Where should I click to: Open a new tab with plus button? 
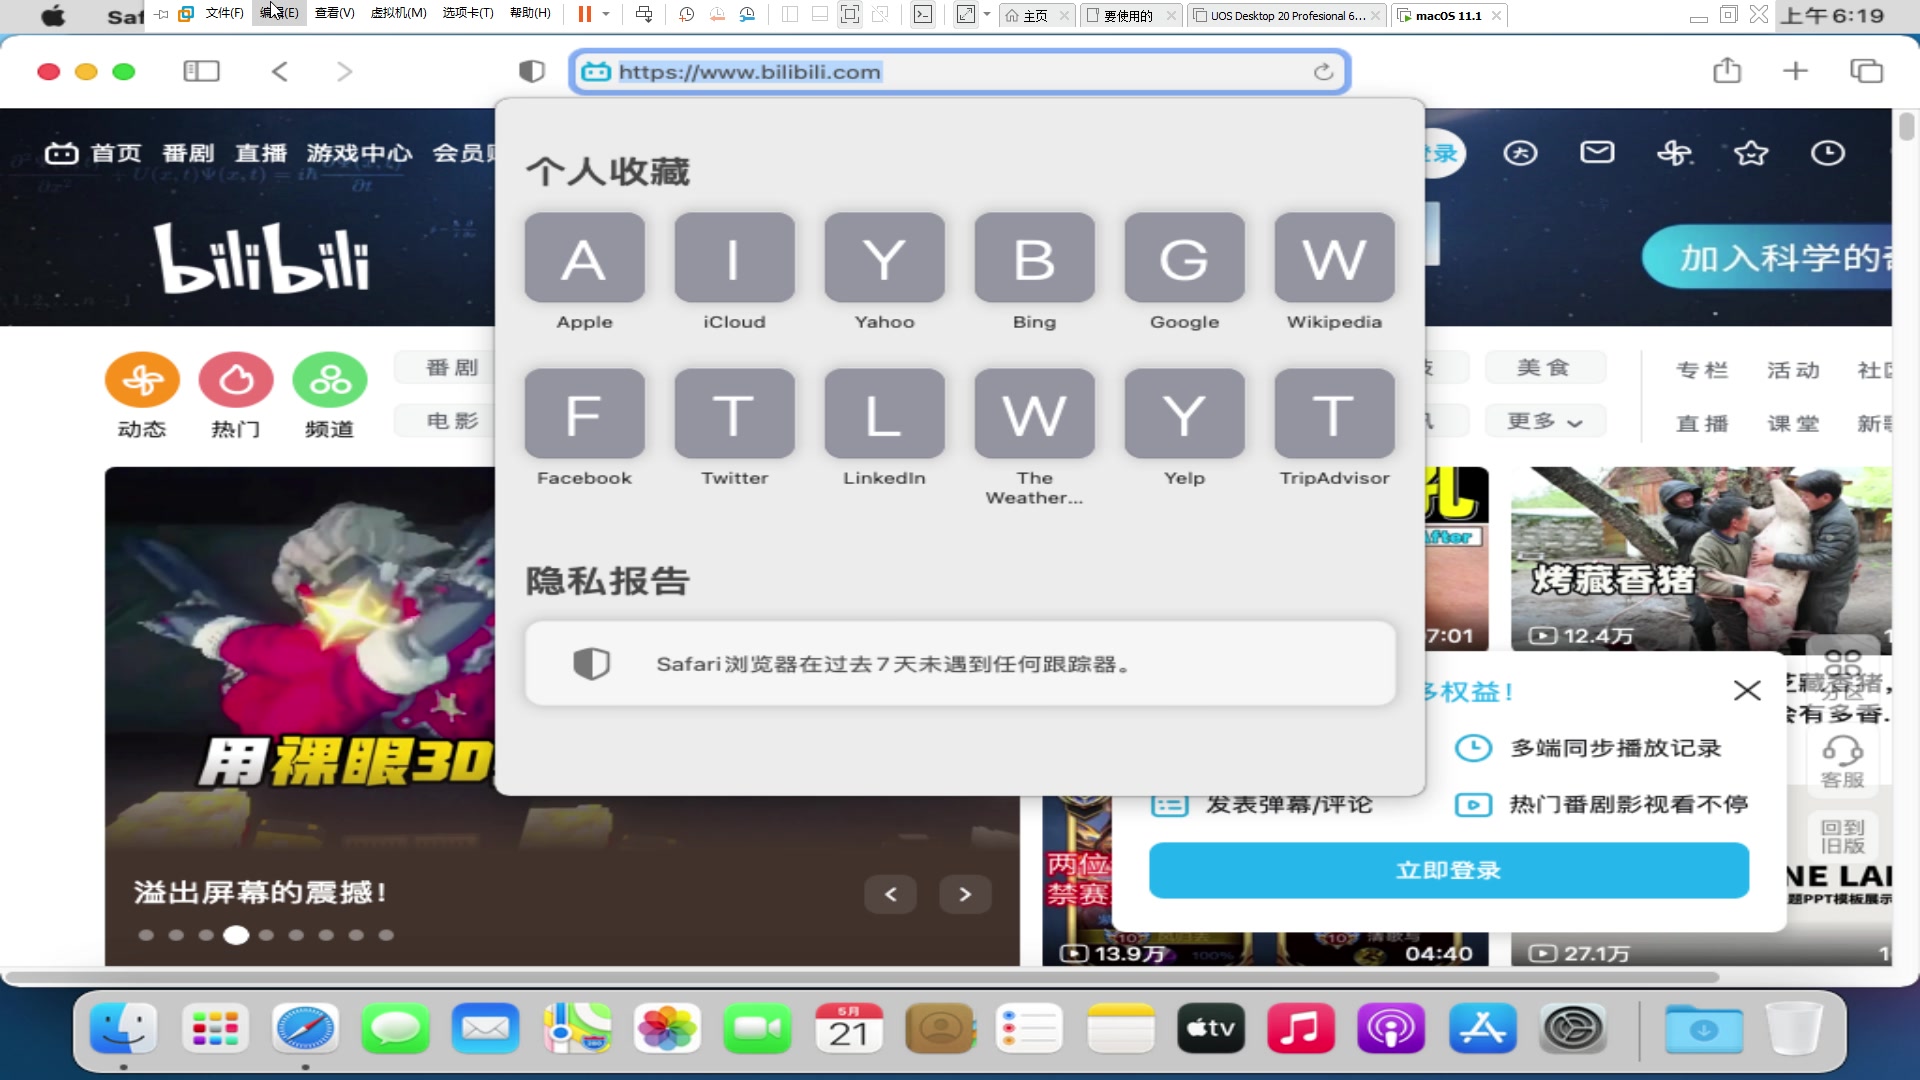tap(1795, 71)
